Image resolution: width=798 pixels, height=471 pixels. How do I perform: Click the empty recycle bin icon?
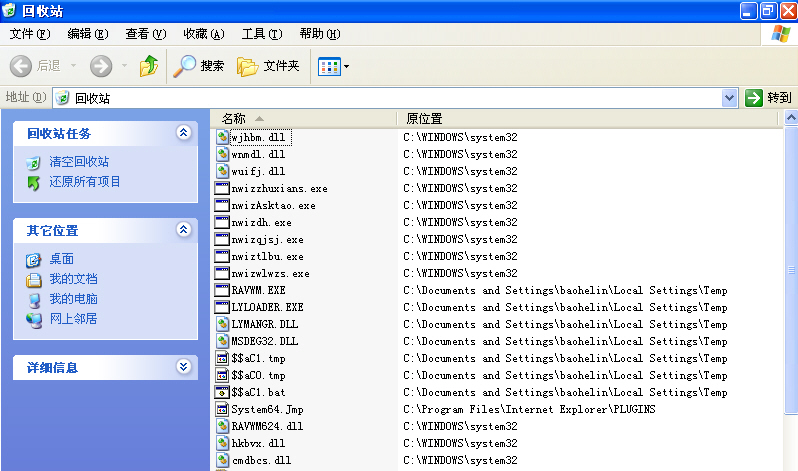(x=34, y=163)
